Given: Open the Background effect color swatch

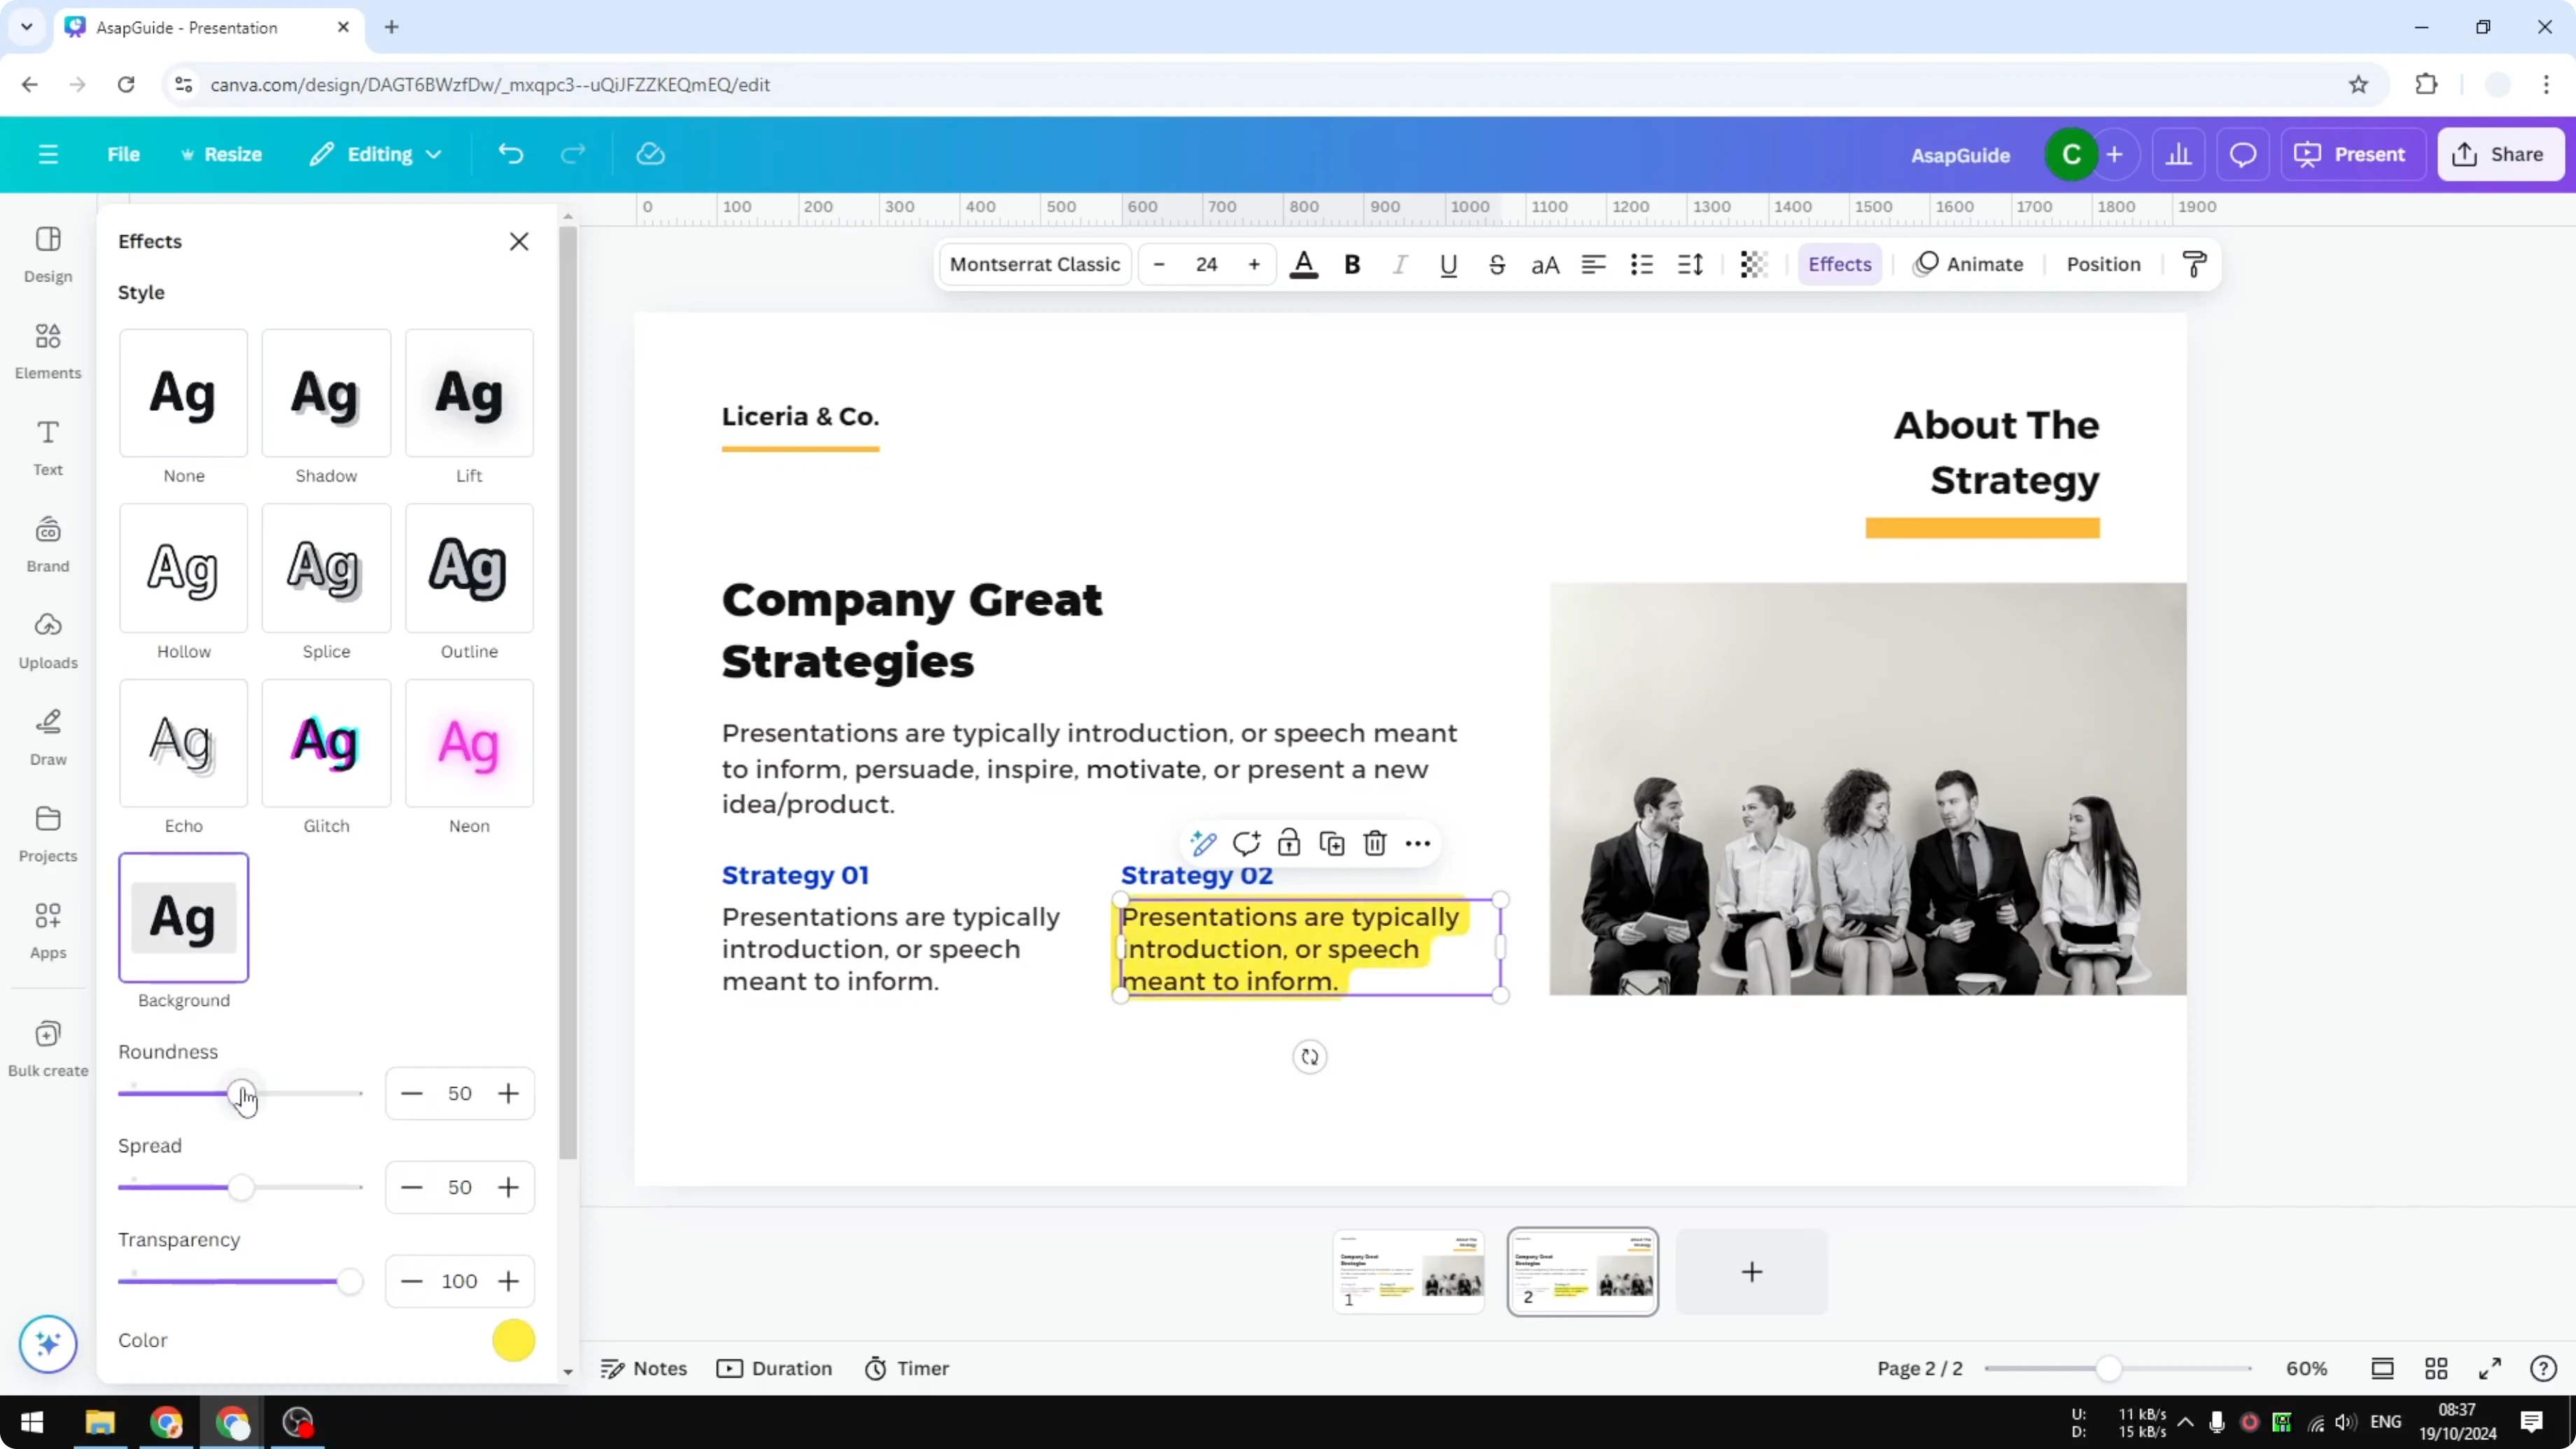Looking at the screenshot, I should (x=514, y=1340).
